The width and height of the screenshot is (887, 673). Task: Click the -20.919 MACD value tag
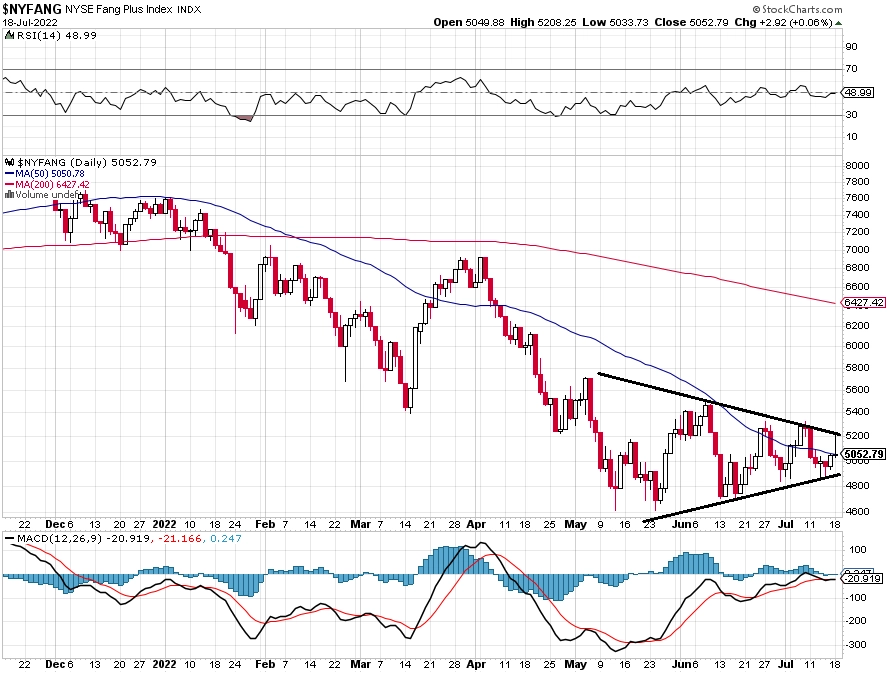tap(862, 579)
